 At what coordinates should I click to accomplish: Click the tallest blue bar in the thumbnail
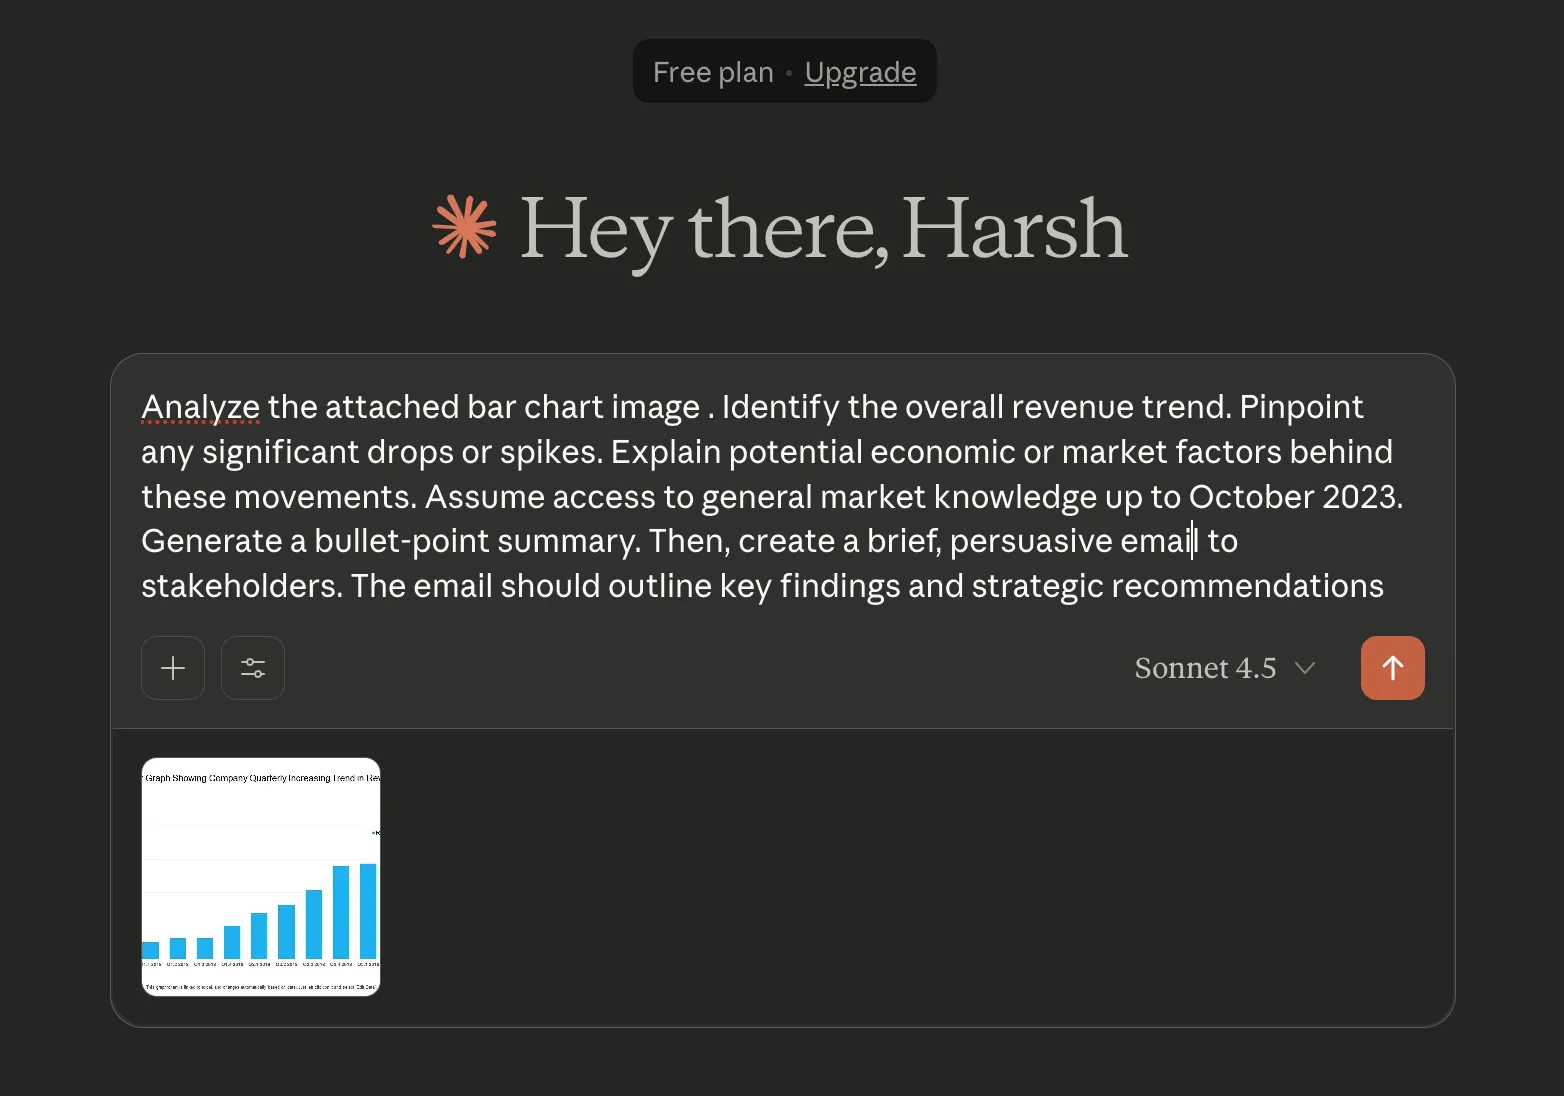[368, 910]
